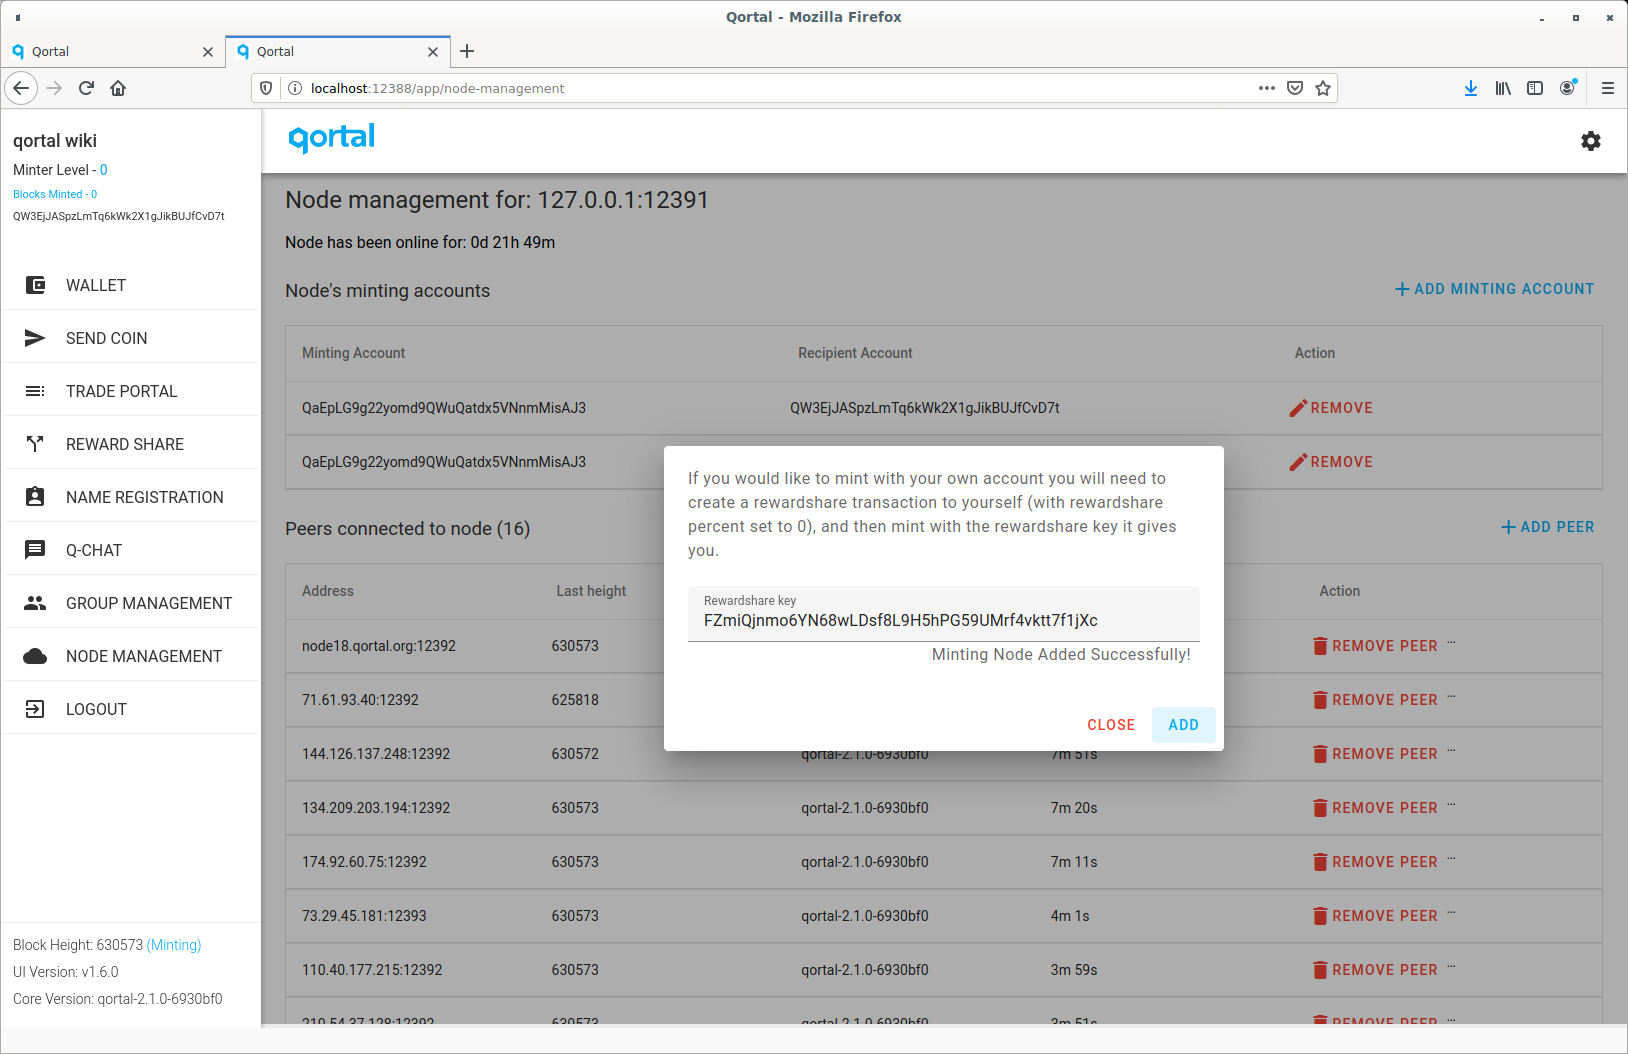
Task: Open Node Management via its cloud icon
Action: pos(35,656)
